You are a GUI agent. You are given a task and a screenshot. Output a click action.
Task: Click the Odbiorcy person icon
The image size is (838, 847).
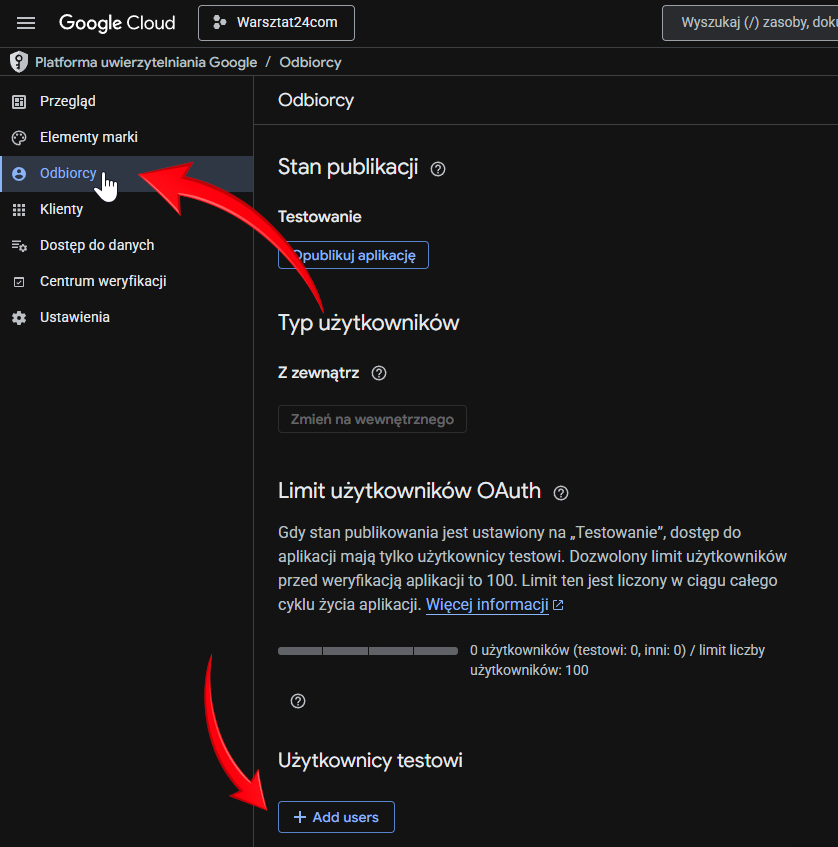pyautogui.click(x=18, y=174)
